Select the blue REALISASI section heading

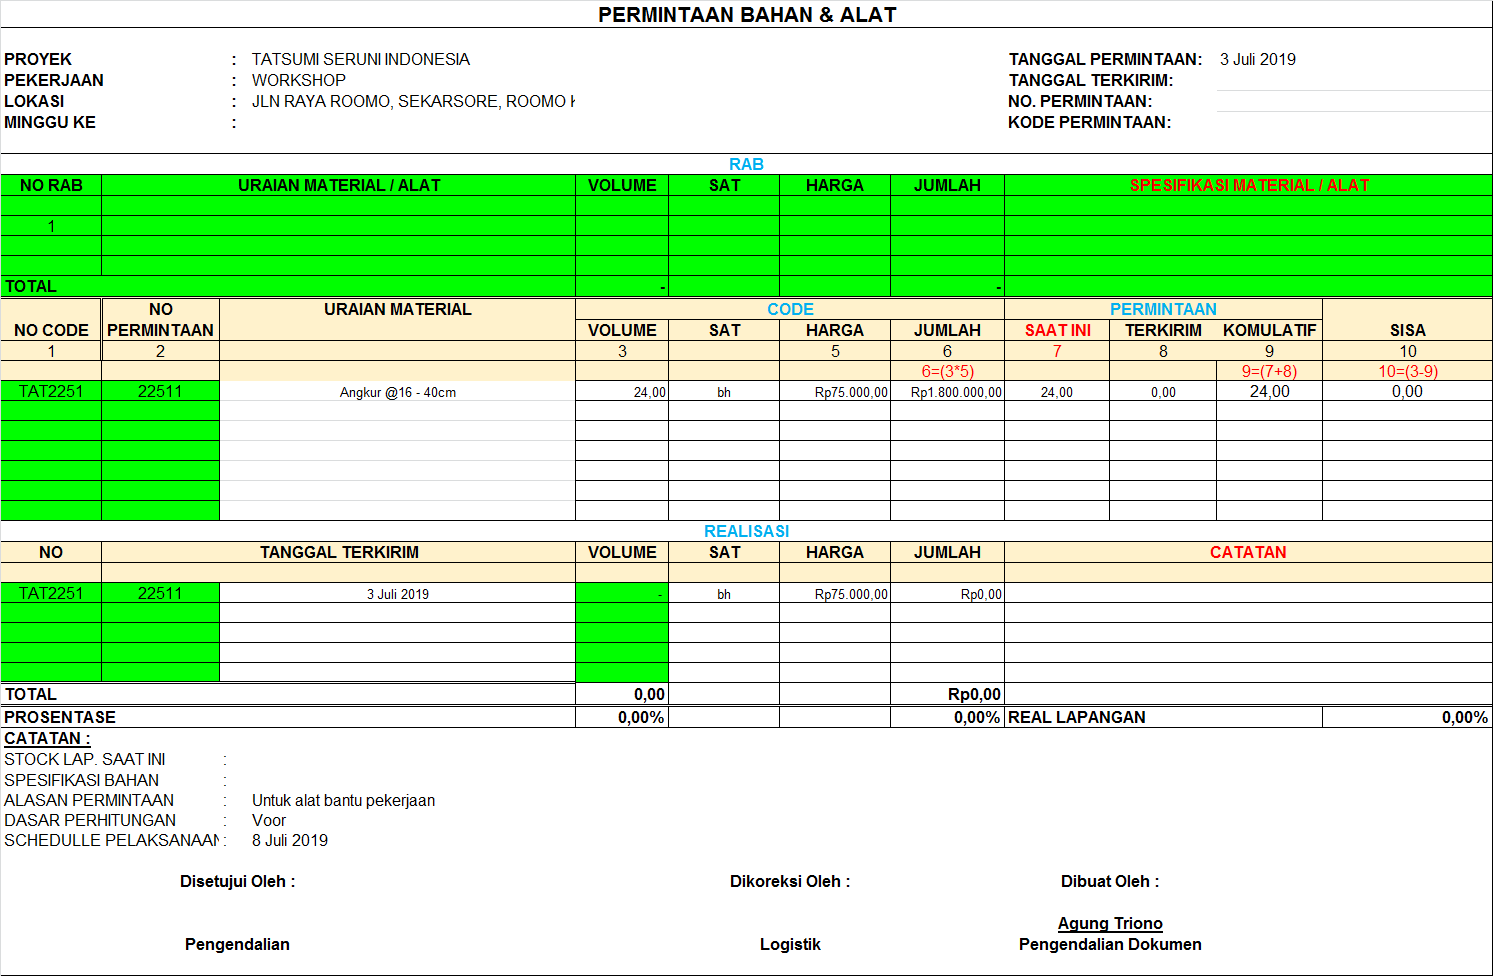pyautogui.click(x=746, y=531)
